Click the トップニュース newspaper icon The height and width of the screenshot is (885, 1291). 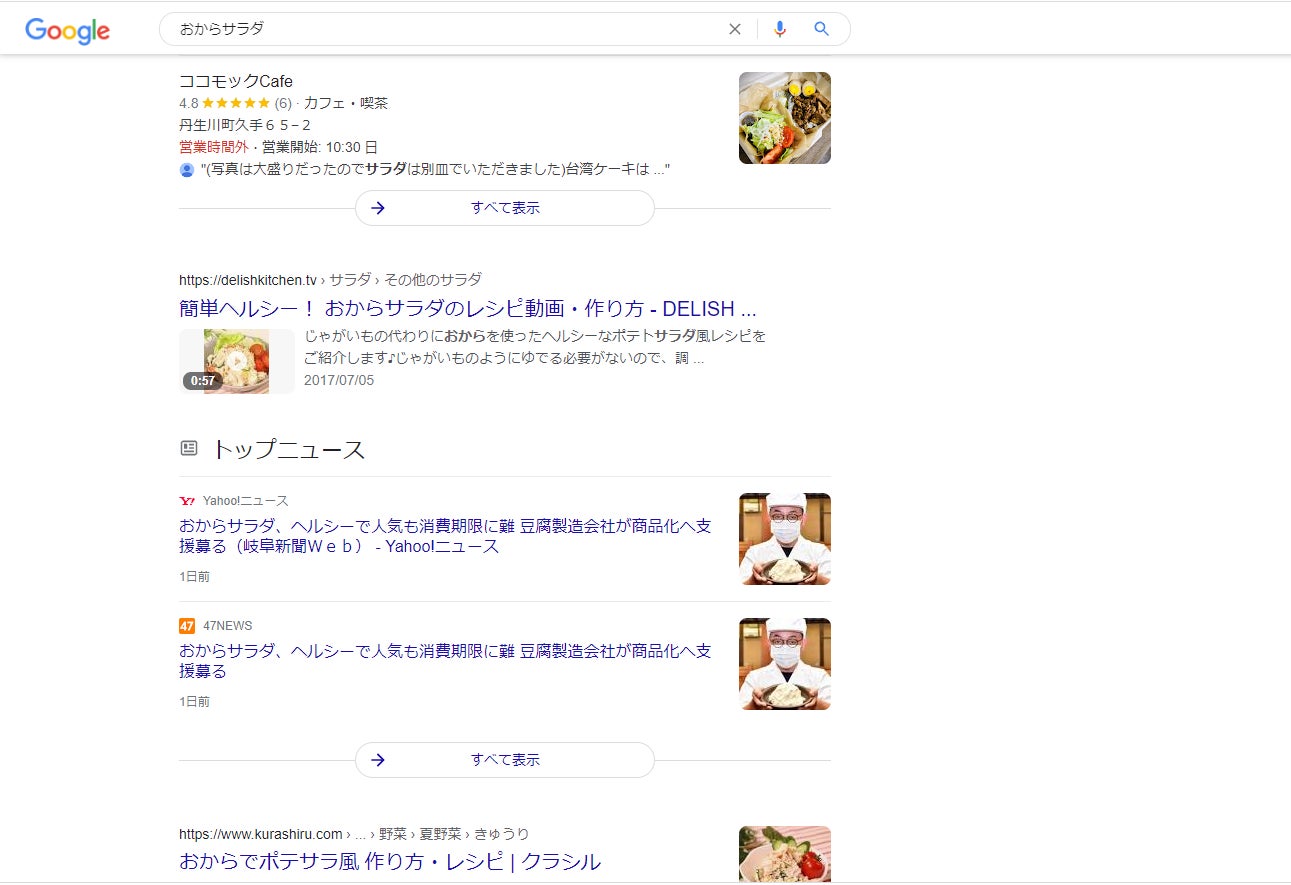point(189,448)
